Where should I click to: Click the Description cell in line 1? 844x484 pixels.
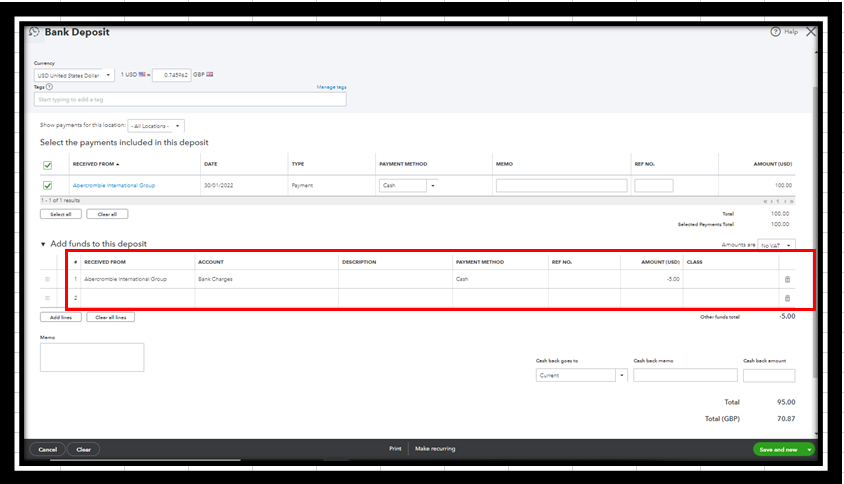[x=395, y=279]
